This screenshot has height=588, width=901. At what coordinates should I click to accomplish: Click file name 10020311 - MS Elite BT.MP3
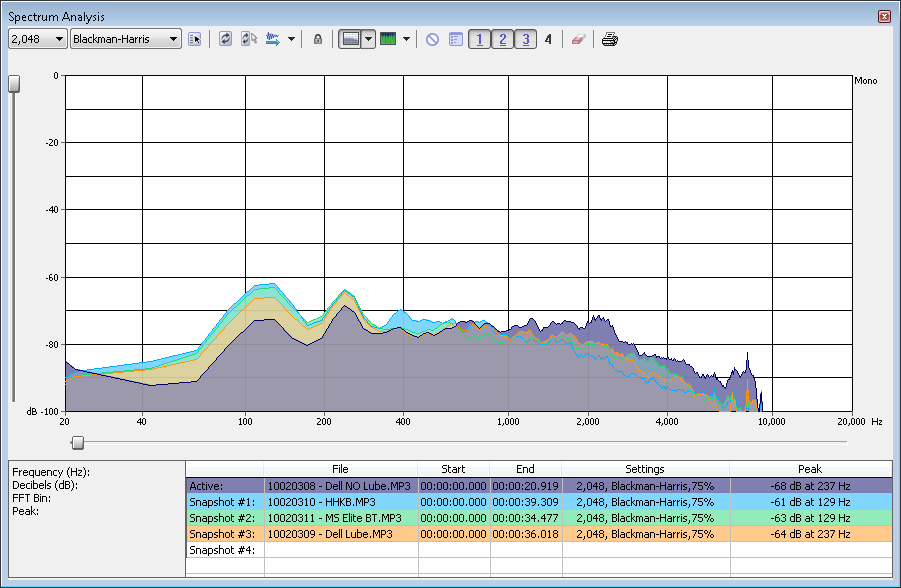tap(334, 518)
